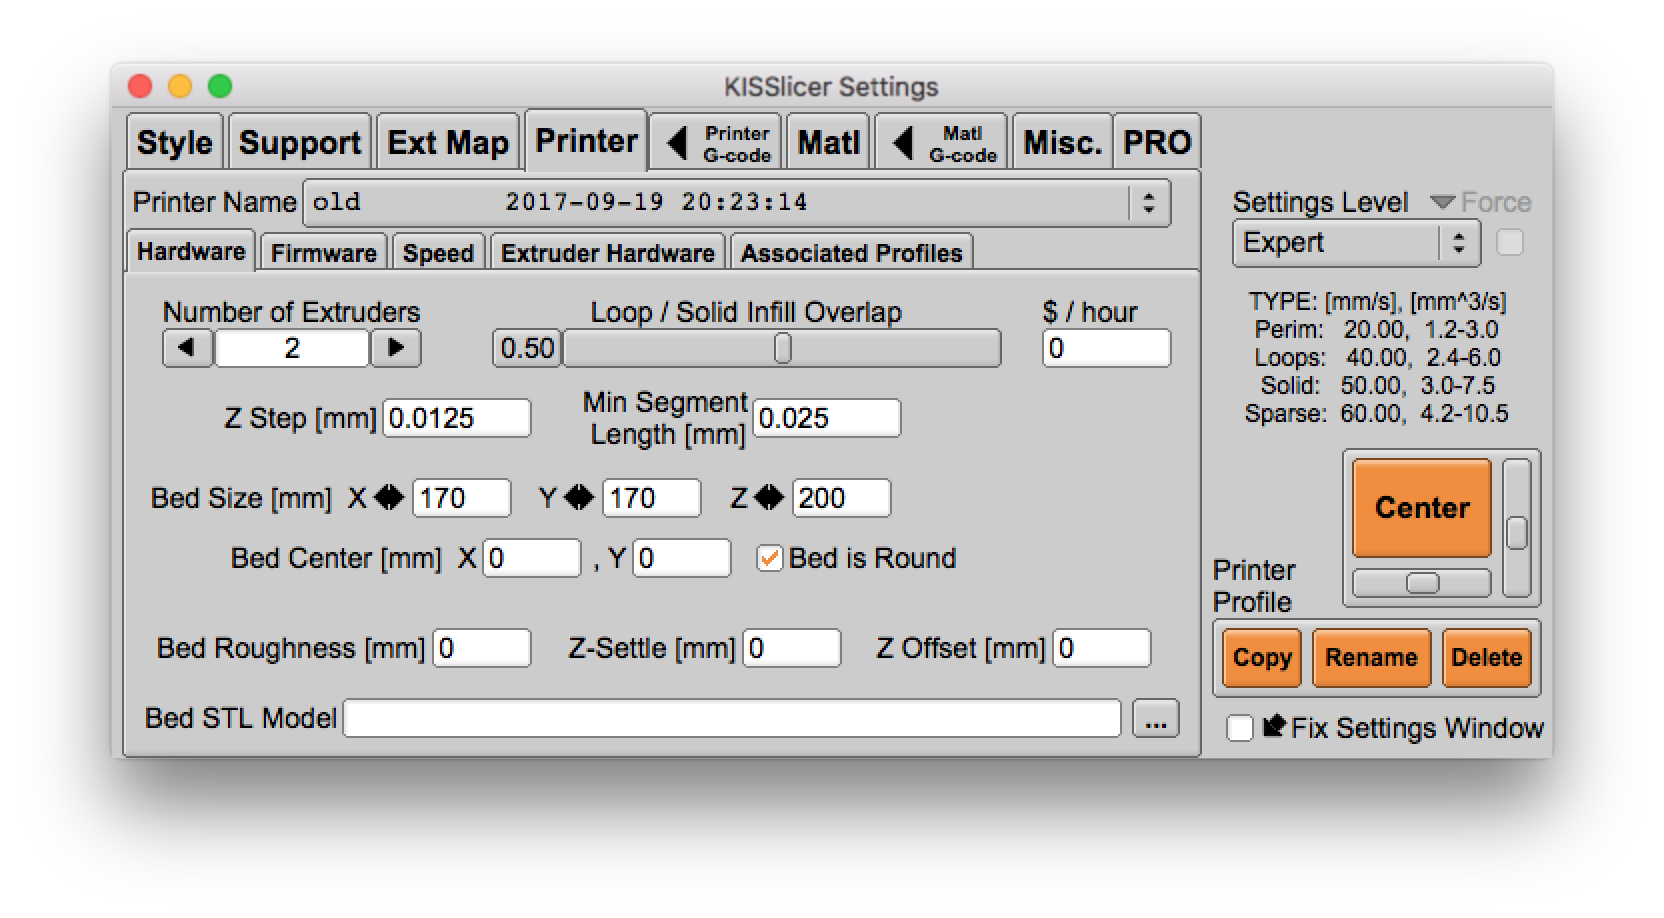Click the Z Offset [mm] field
Image resolution: width=1664 pixels, height=918 pixels.
[x=1102, y=648]
